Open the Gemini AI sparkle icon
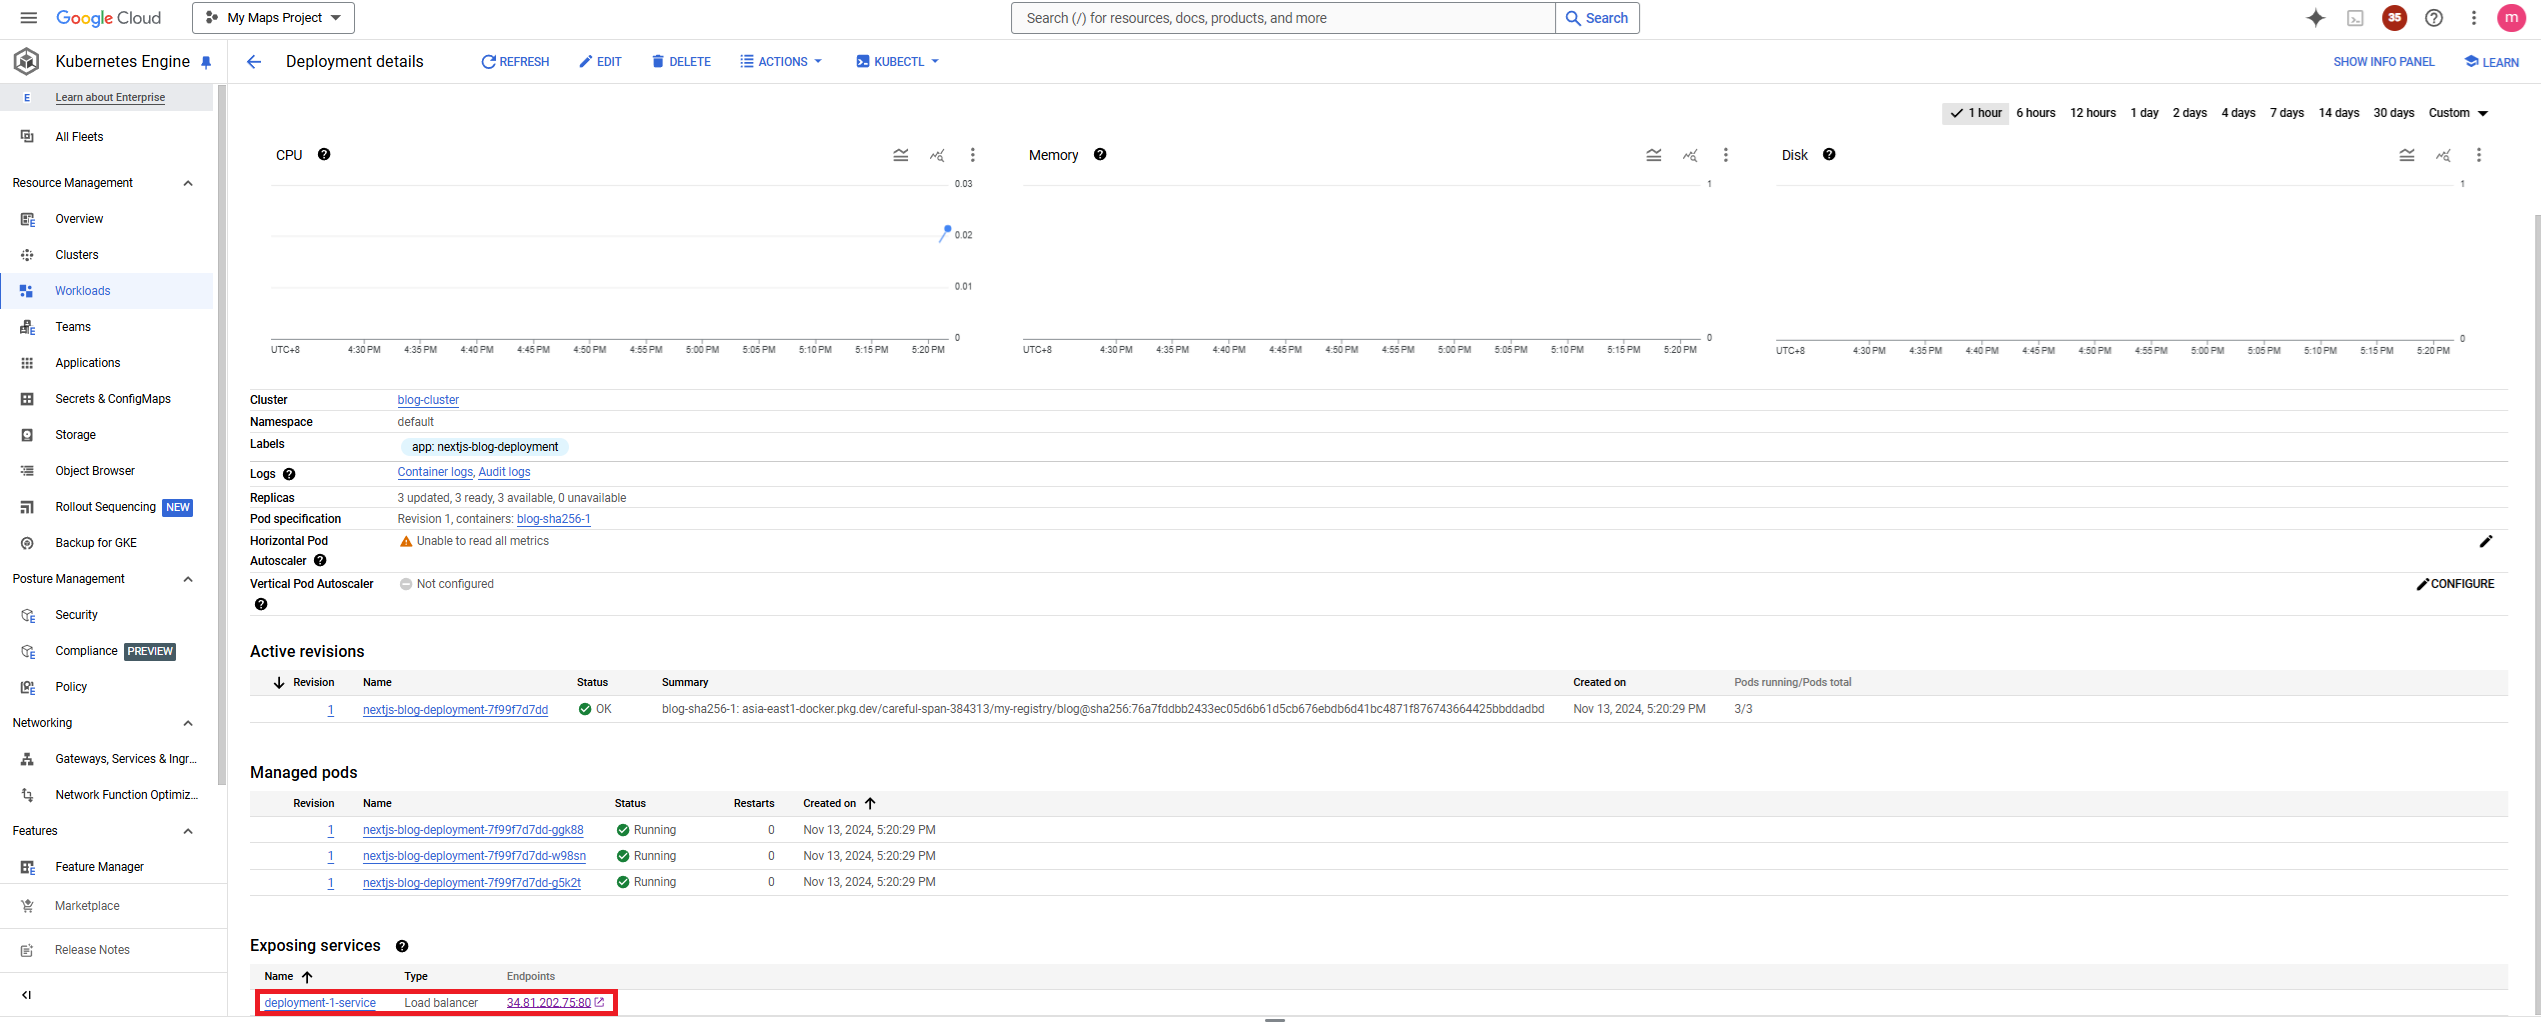The image size is (2541, 1023). pos(2315,18)
